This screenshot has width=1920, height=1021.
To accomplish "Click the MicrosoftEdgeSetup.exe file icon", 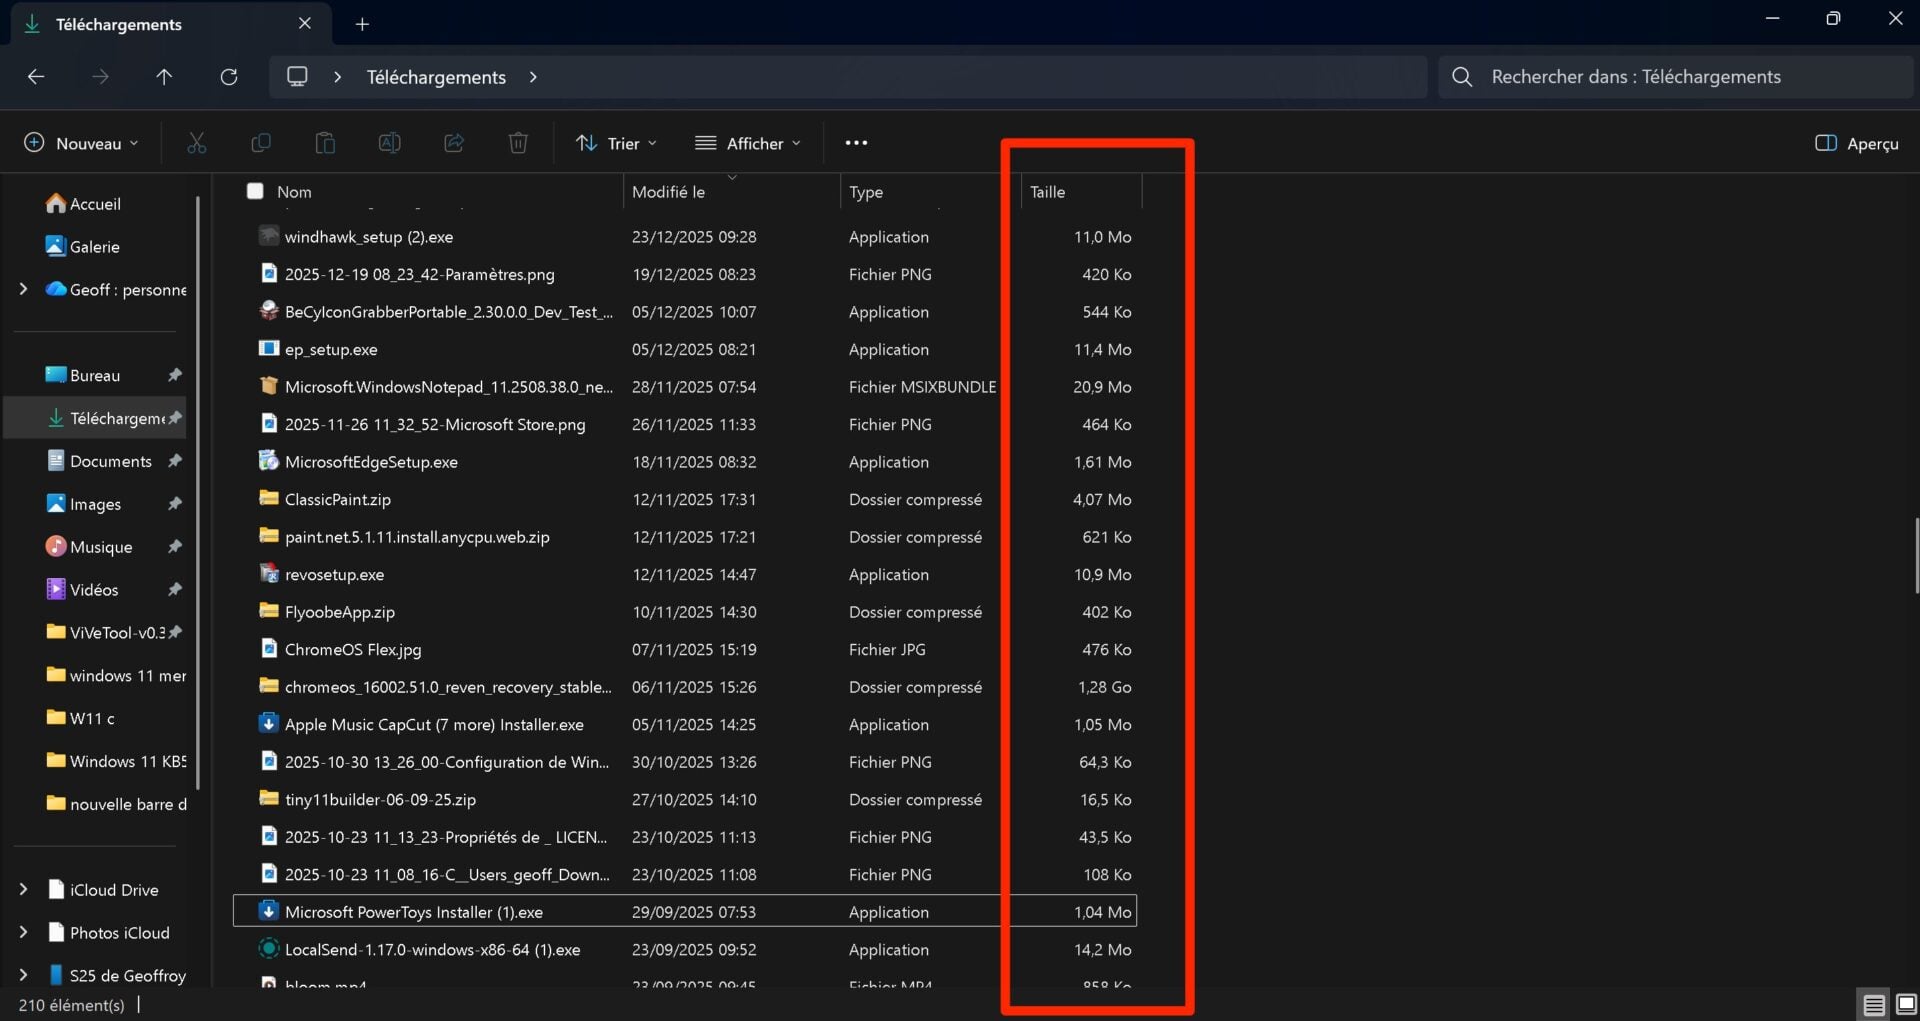I will (x=268, y=461).
